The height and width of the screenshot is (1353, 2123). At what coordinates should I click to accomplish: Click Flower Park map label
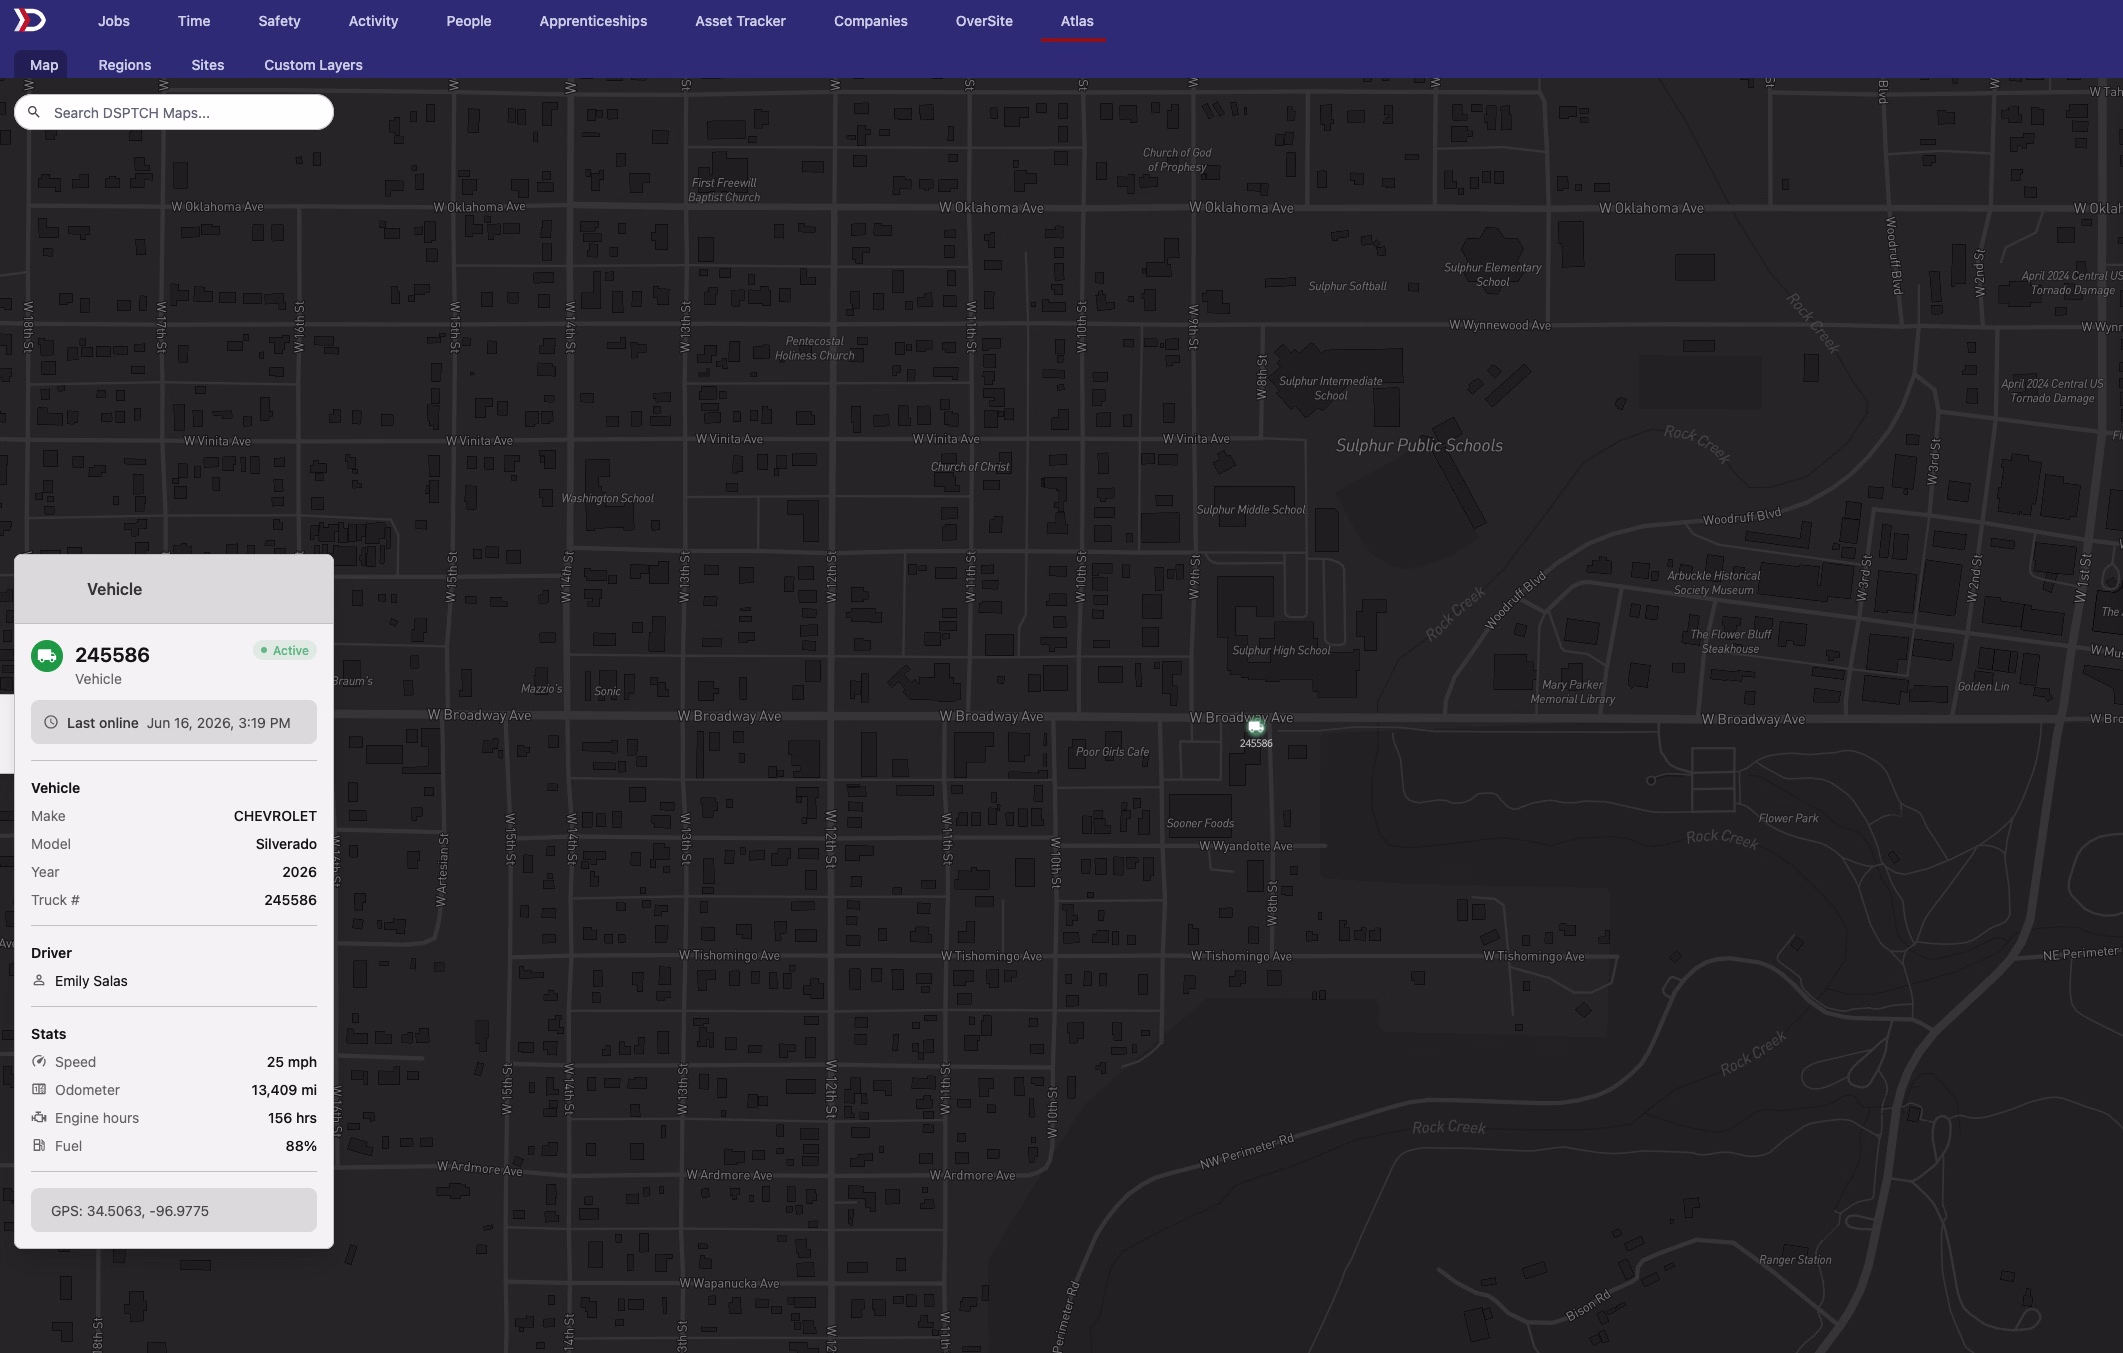1788,818
